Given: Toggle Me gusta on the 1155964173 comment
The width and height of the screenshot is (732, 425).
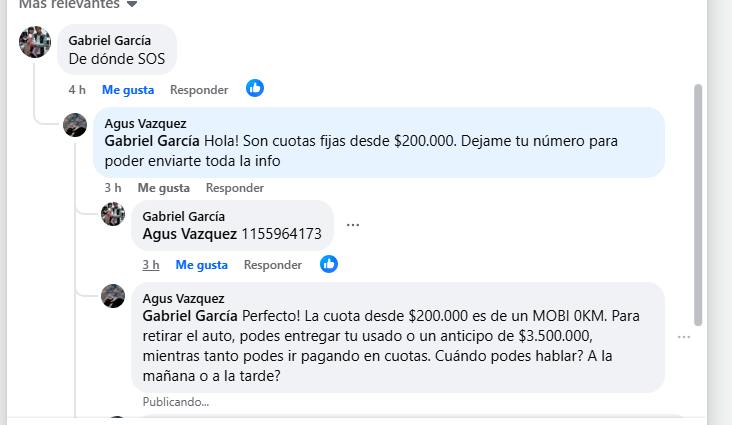Looking at the screenshot, I should click(x=202, y=265).
